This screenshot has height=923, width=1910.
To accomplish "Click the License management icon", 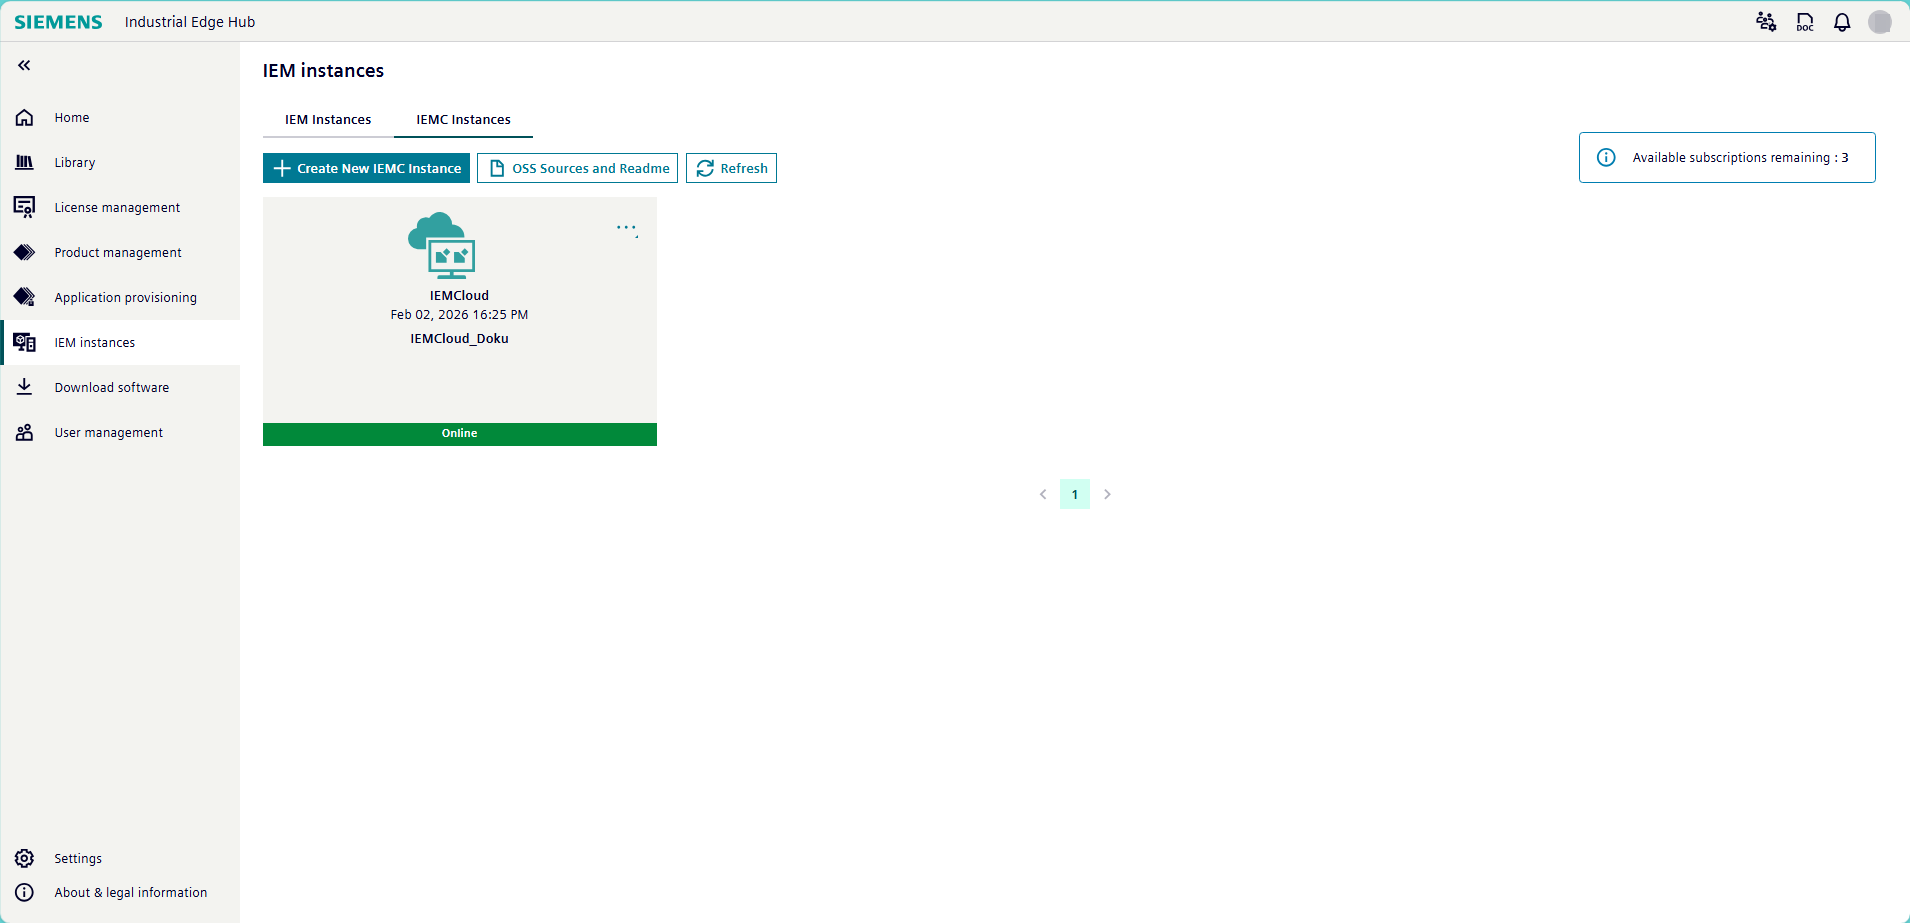I will [x=24, y=207].
